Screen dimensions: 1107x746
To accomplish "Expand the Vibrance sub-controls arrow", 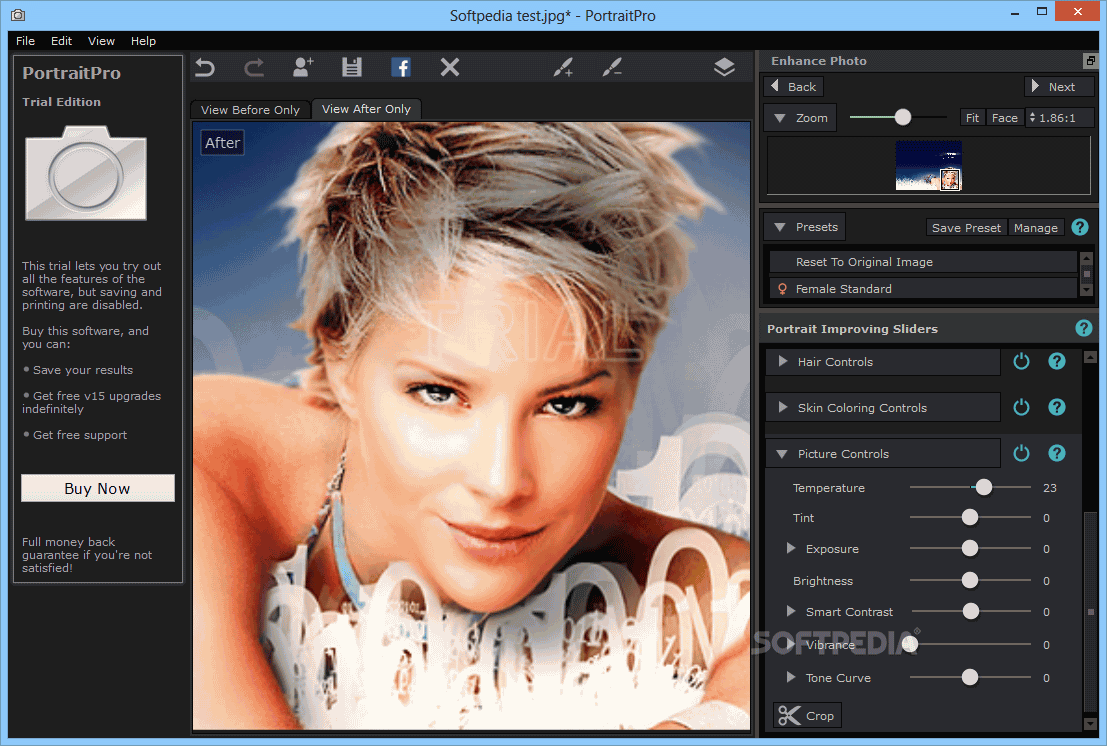I will pyautogui.click(x=791, y=644).
